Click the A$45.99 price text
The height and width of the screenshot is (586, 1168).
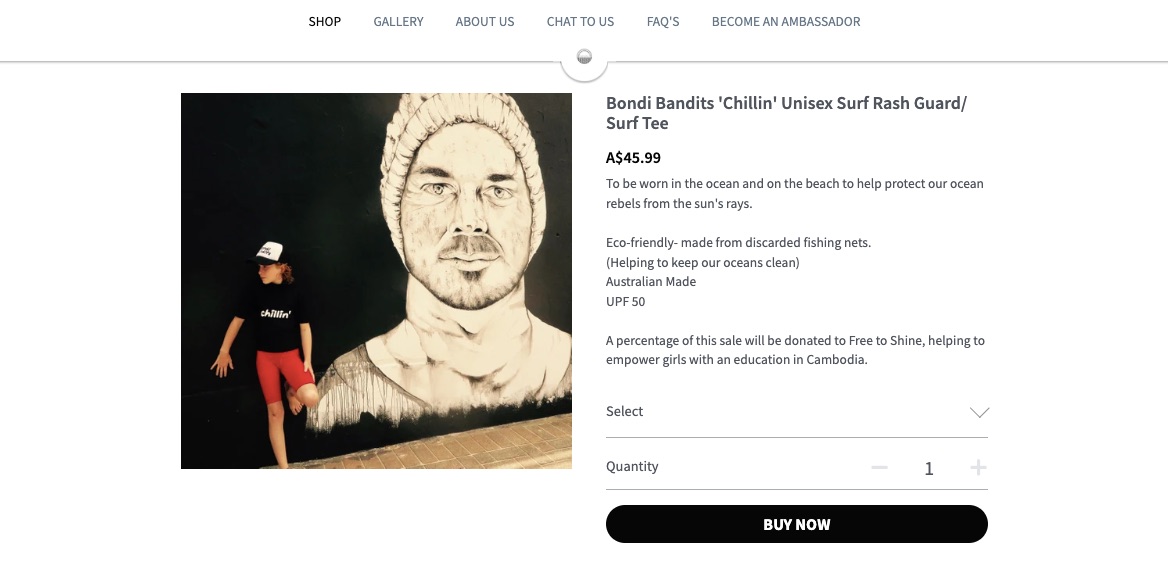pyautogui.click(x=633, y=158)
